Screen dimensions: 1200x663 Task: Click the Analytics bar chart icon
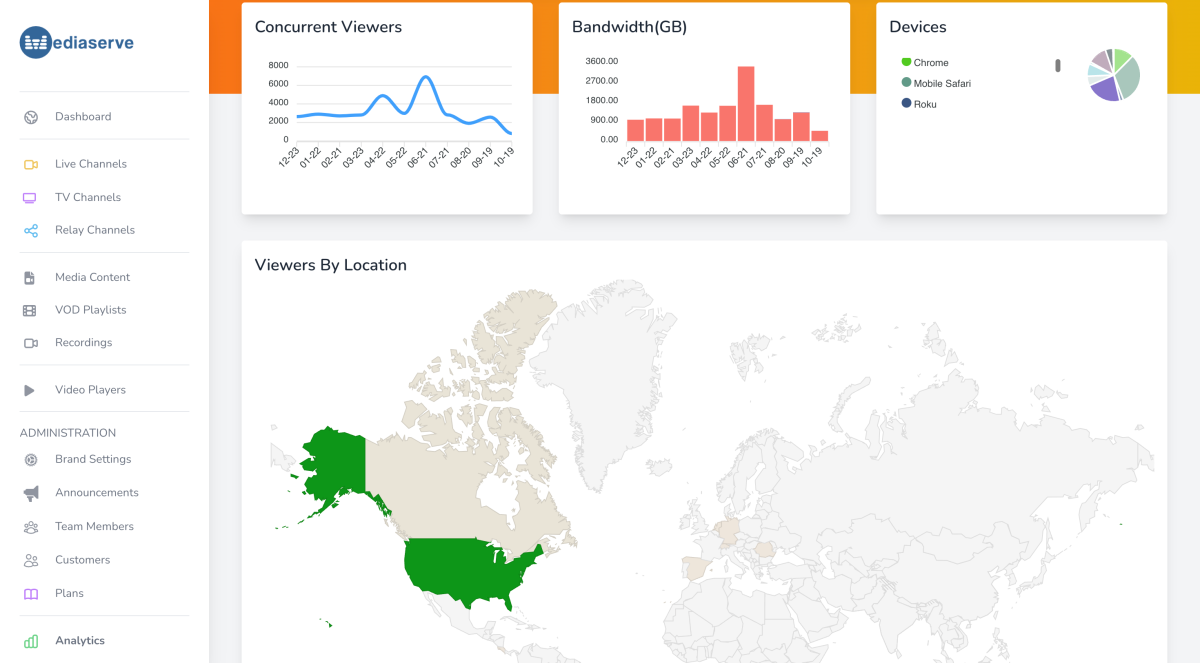[x=31, y=641]
